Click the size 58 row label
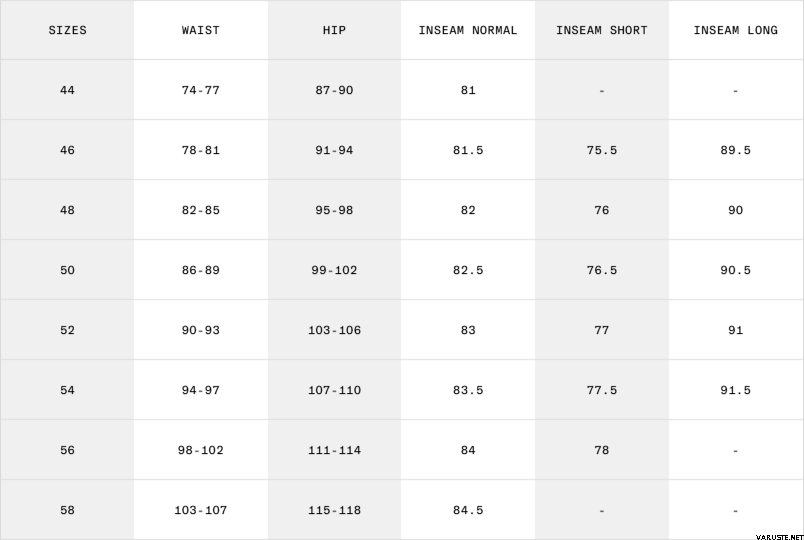This screenshot has height=540, width=804. click(67, 510)
